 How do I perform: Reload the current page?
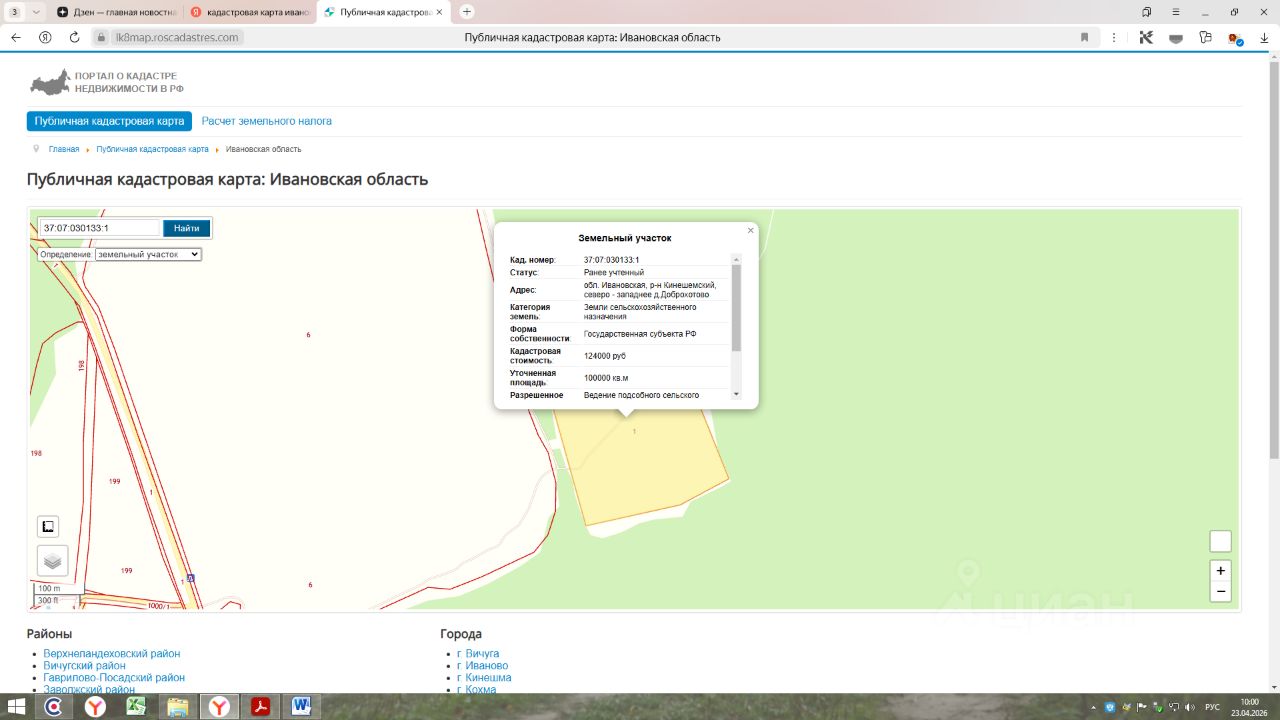pos(74,37)
